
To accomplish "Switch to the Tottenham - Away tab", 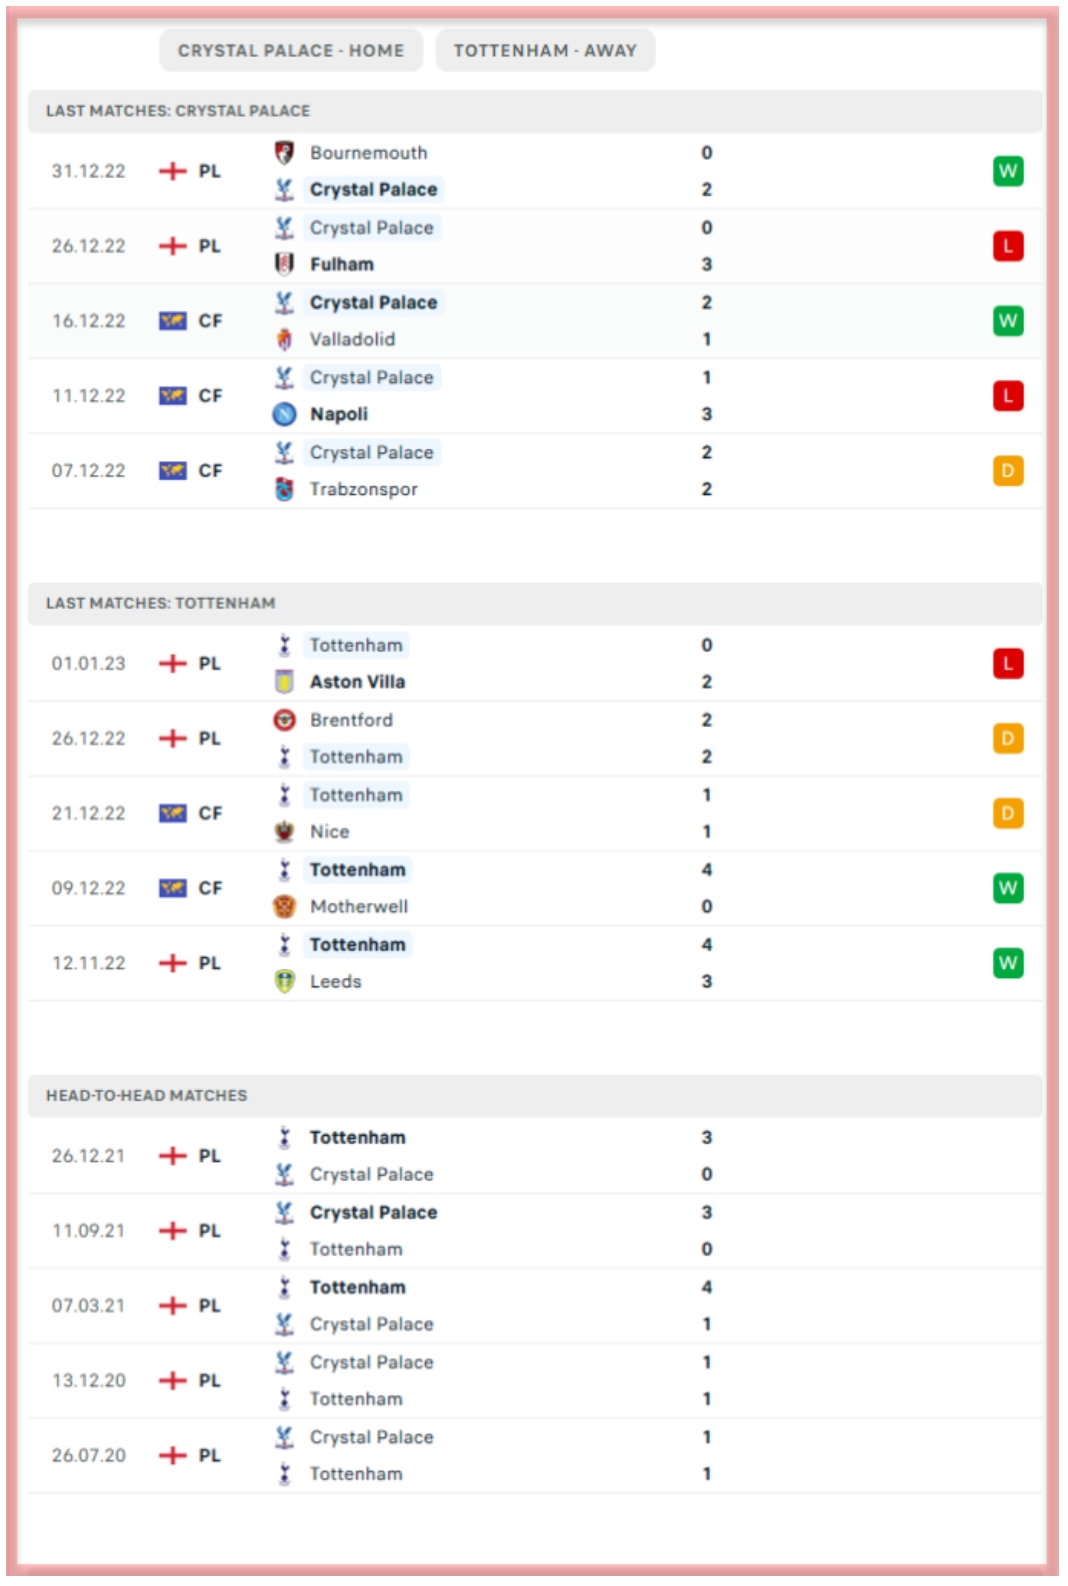I will 545,50.
